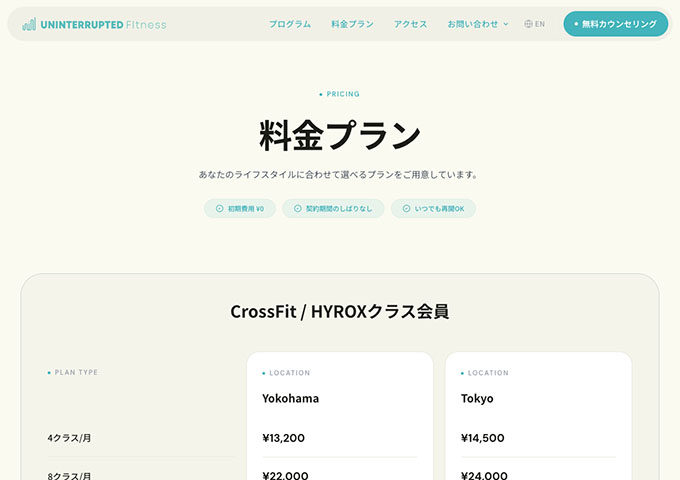The image size is (680, 480).
Task: Click the 無料カウンセリング button
Action: point(616,24)
